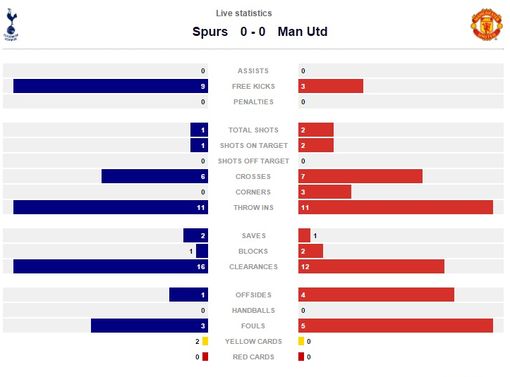Viewport: 510px width, 377px height.
Task: Click the CLEARANCES stat label
Action: [x=253, y=267]
